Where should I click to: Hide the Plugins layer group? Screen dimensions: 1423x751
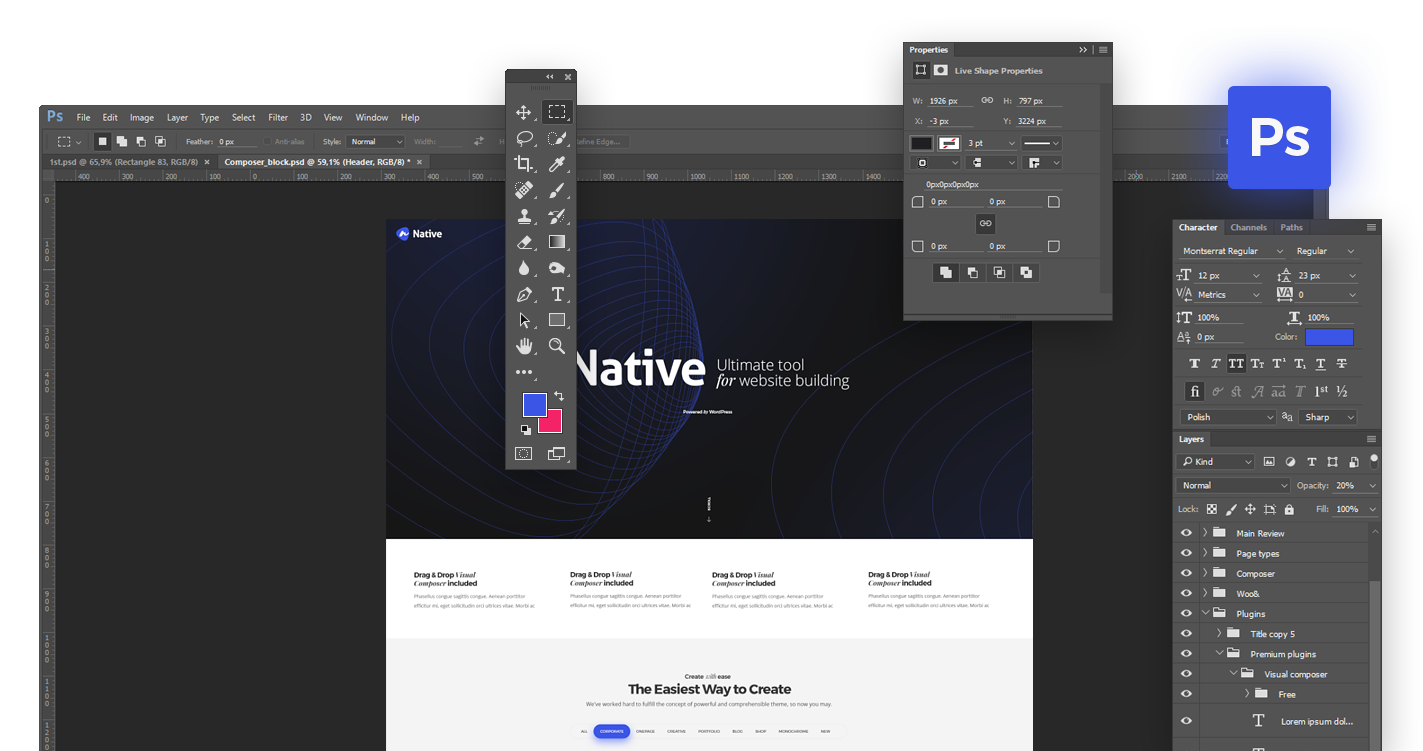coord(1186,613)
